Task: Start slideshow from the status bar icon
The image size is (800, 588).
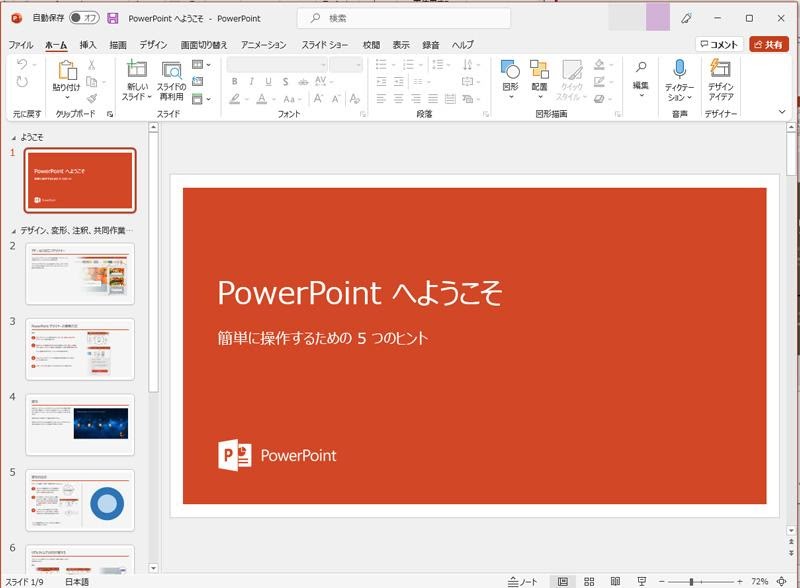Action: 641,581
